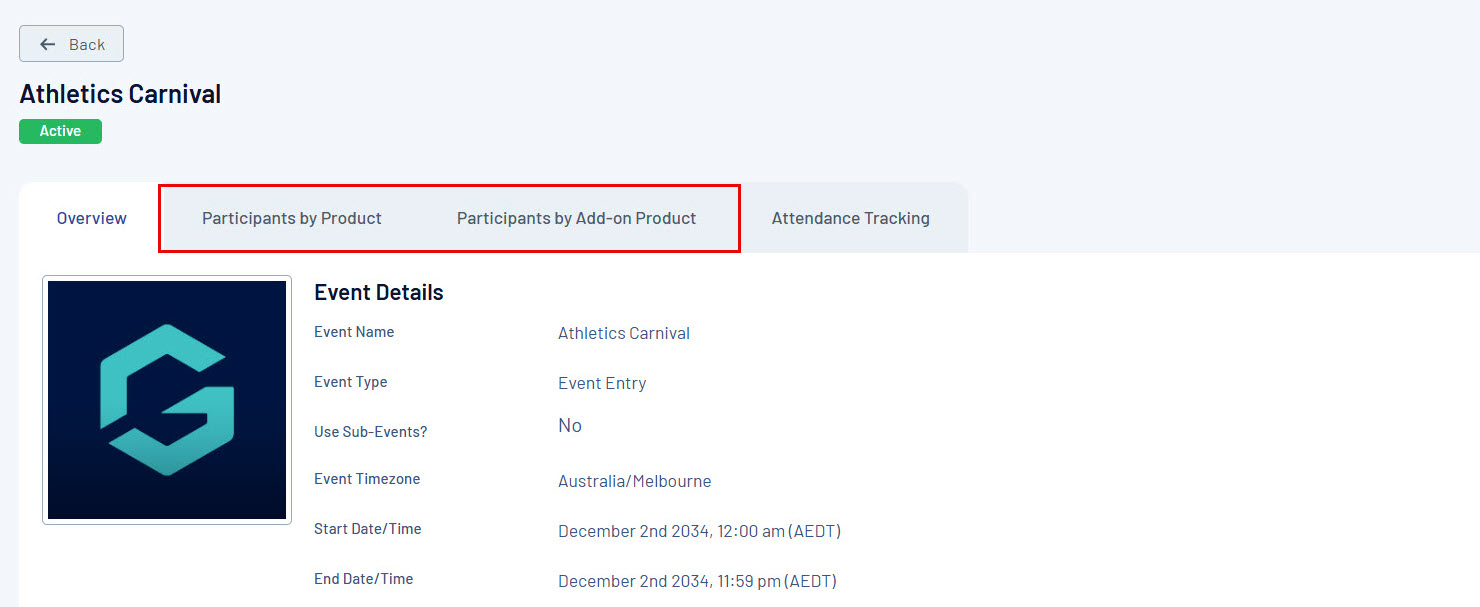1480x607 pixels.
Task: Click the Event Name field label
Action: click(354, 332)
